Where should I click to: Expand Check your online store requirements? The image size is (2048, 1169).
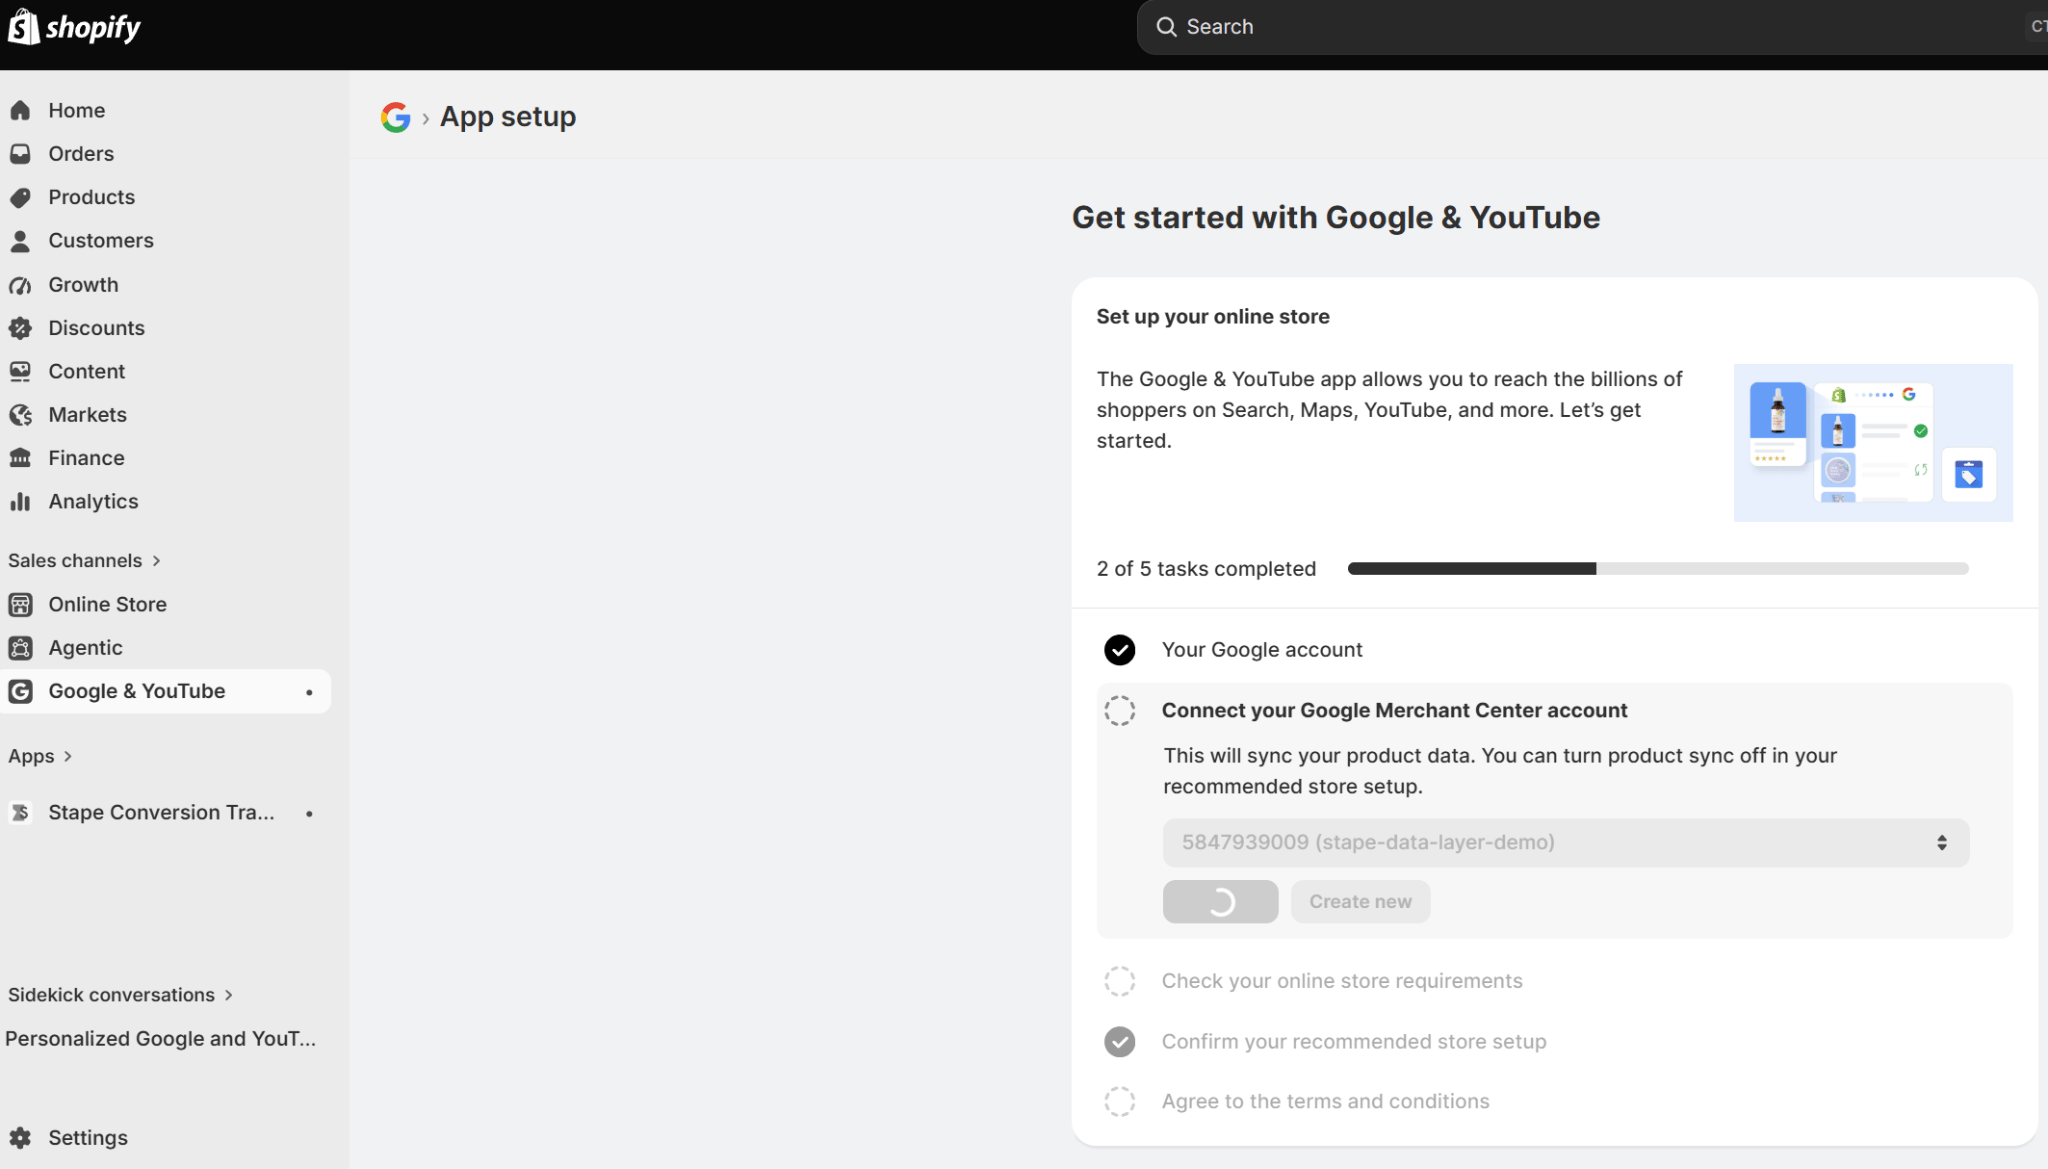click(1342, 981)
